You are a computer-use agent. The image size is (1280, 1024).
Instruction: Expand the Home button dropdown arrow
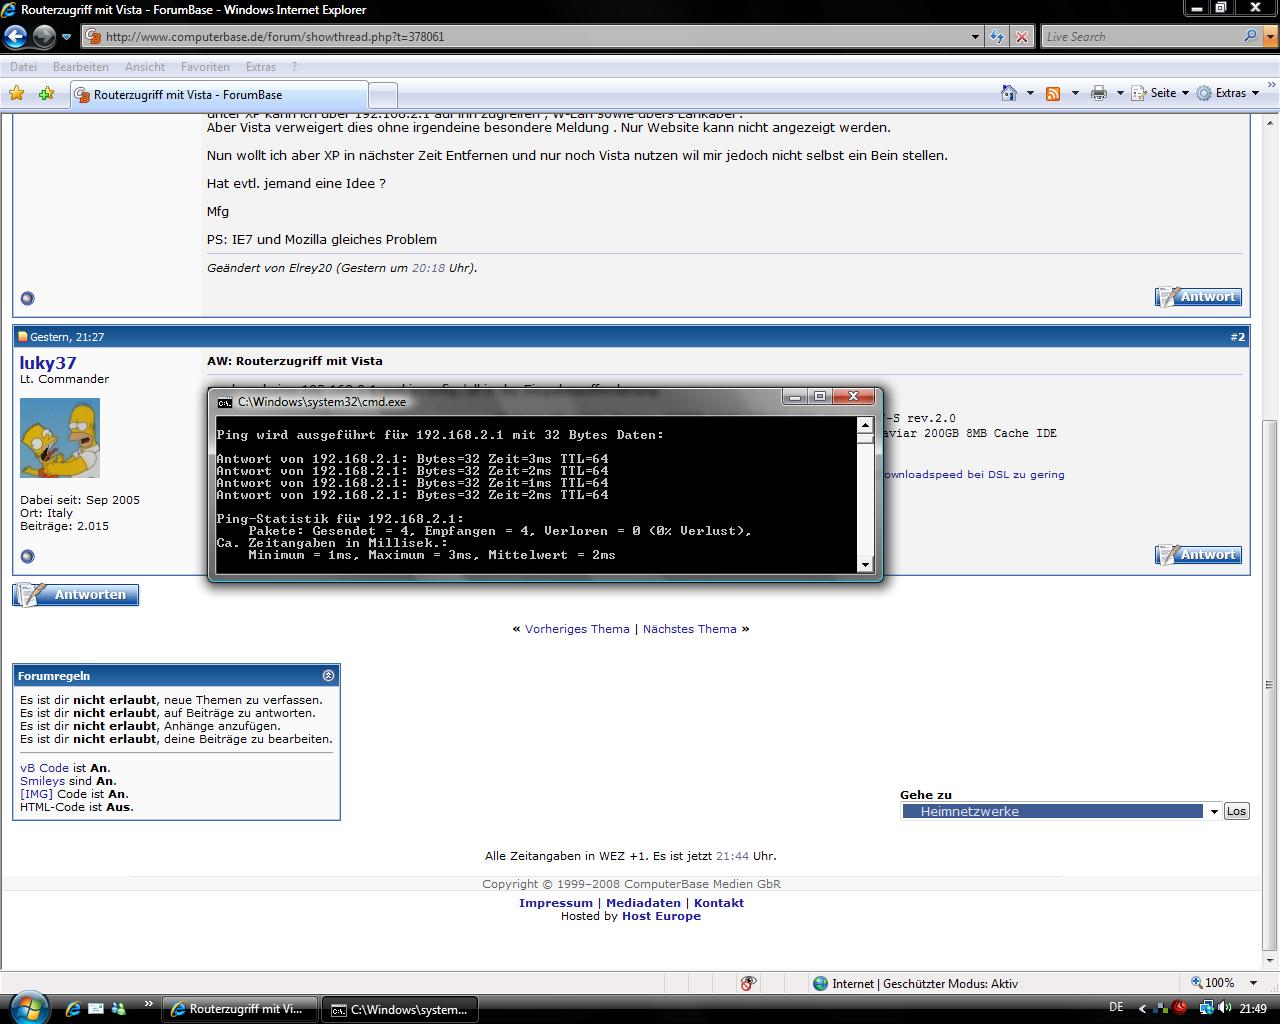1030,93
